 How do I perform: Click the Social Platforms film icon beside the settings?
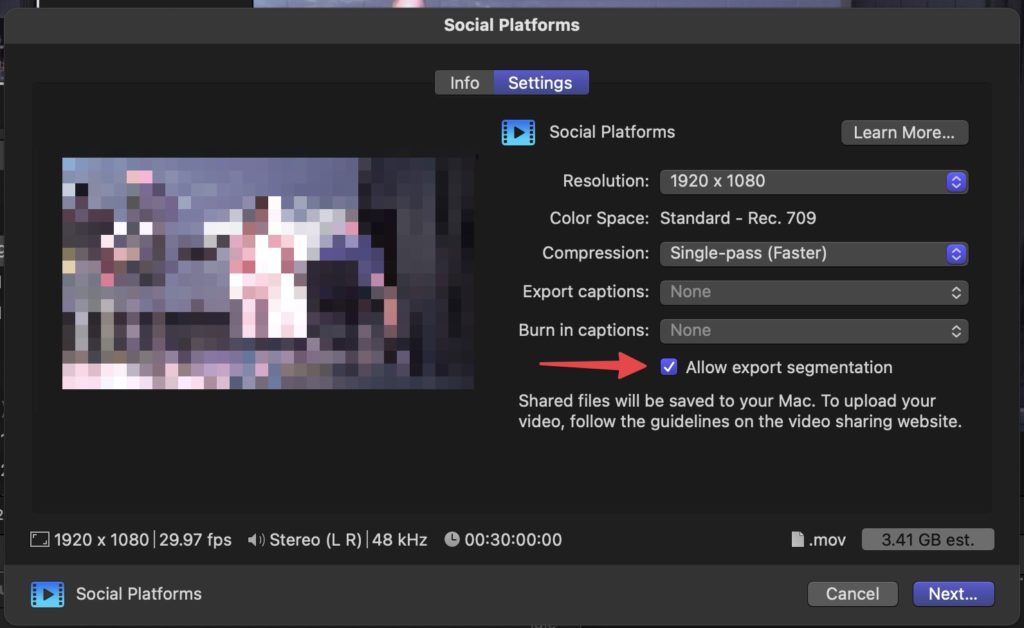tap(519, 133)
